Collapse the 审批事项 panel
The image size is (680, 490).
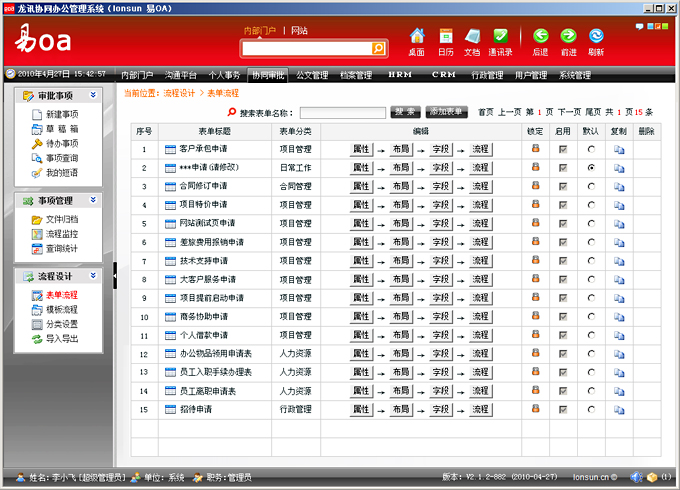coord(93,95)
